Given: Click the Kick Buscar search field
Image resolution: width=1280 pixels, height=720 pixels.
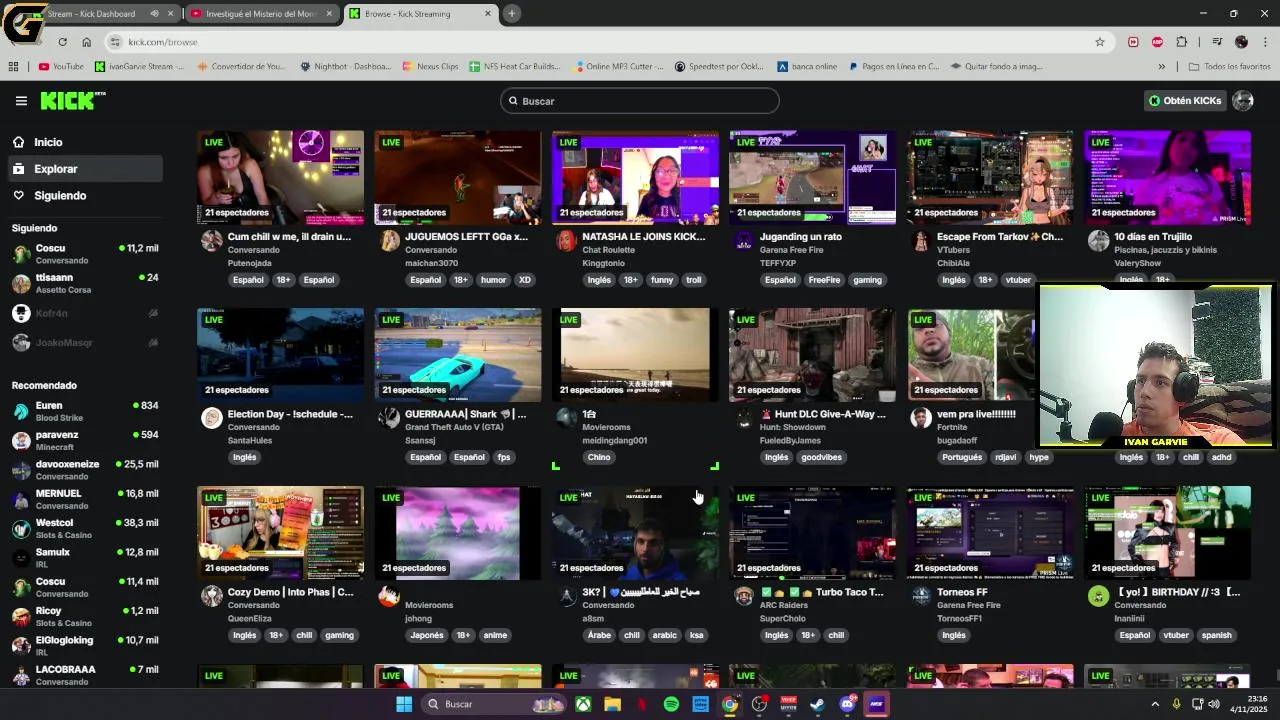Looking at the screenshot, I should [640, 101].
